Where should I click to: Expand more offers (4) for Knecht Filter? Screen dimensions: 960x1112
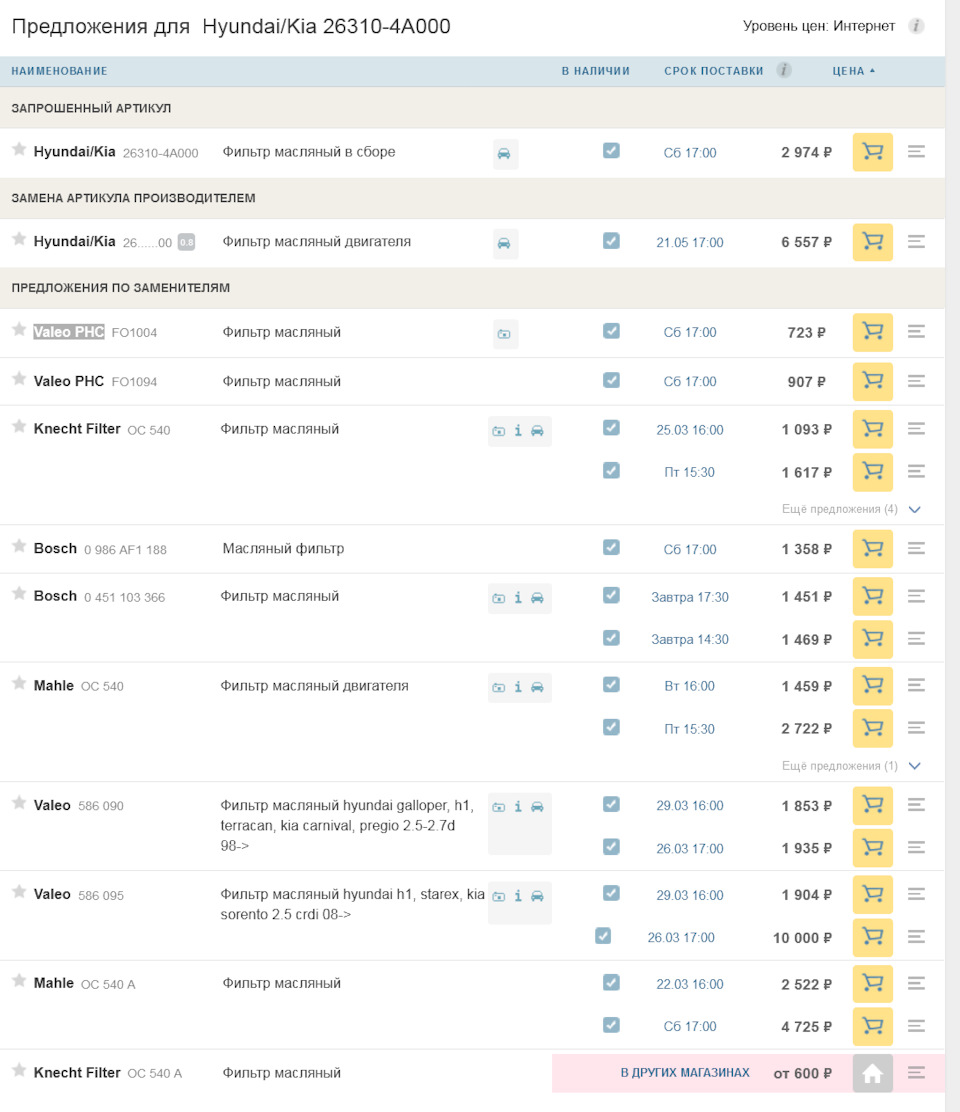850,509
